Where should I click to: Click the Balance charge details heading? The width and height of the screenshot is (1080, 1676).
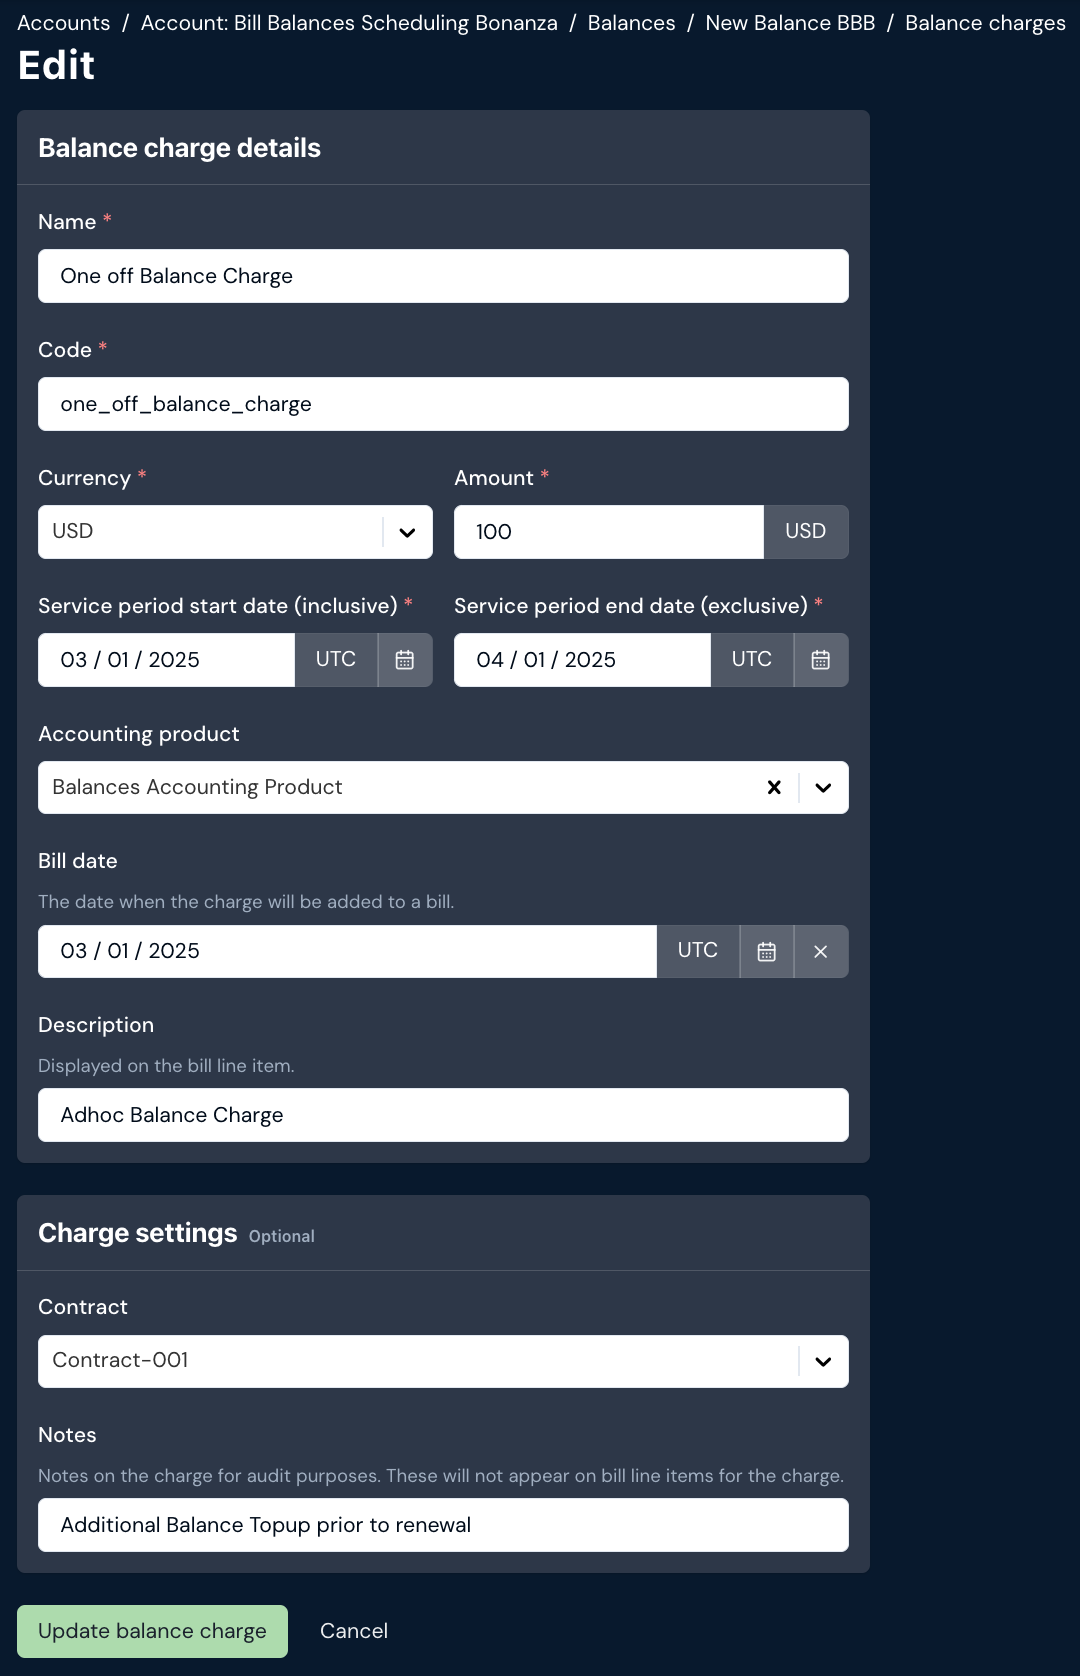(x=180, y=148)
